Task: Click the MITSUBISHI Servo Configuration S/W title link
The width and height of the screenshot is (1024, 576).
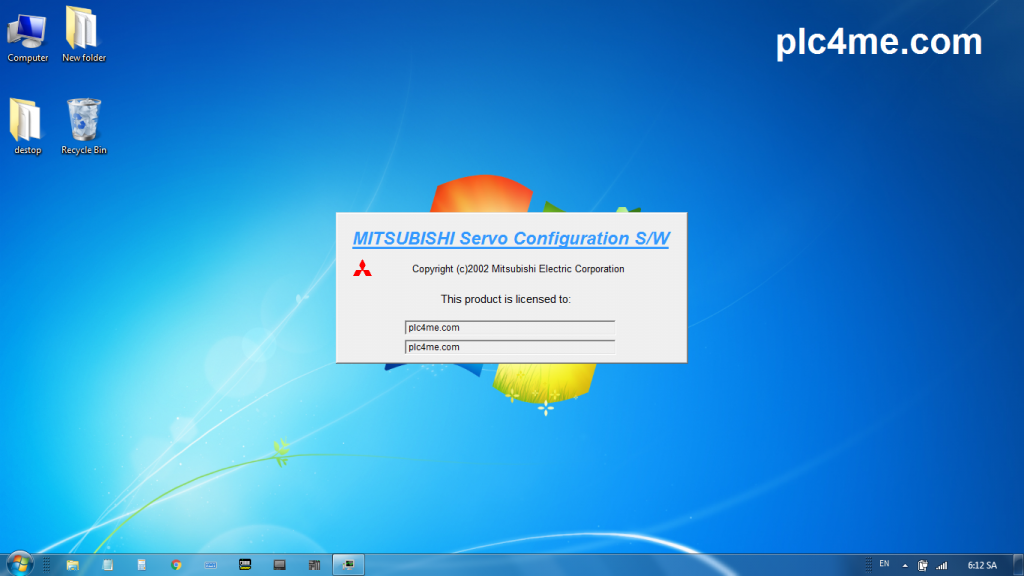Action: 511,238
